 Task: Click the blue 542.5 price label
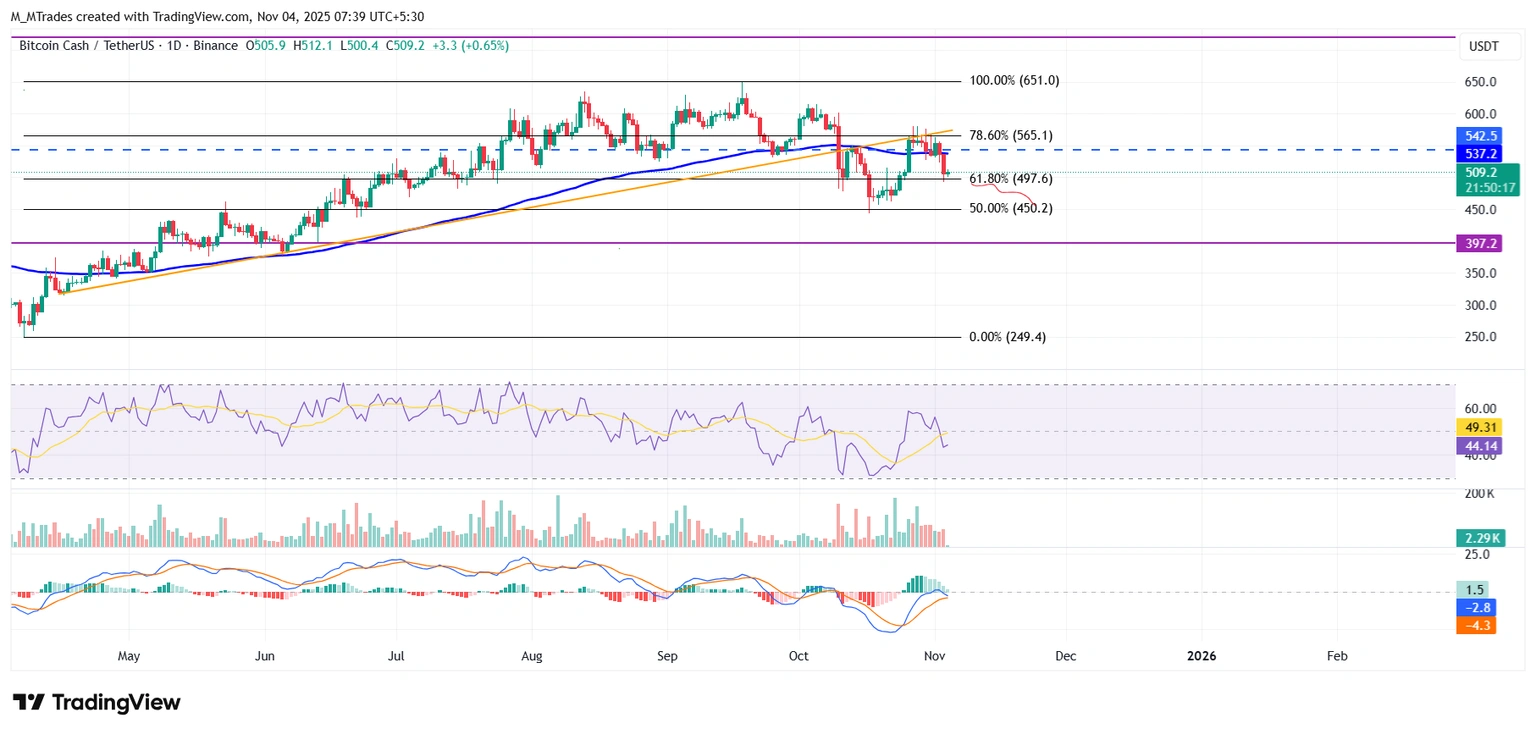click(x=1479, y=135)
